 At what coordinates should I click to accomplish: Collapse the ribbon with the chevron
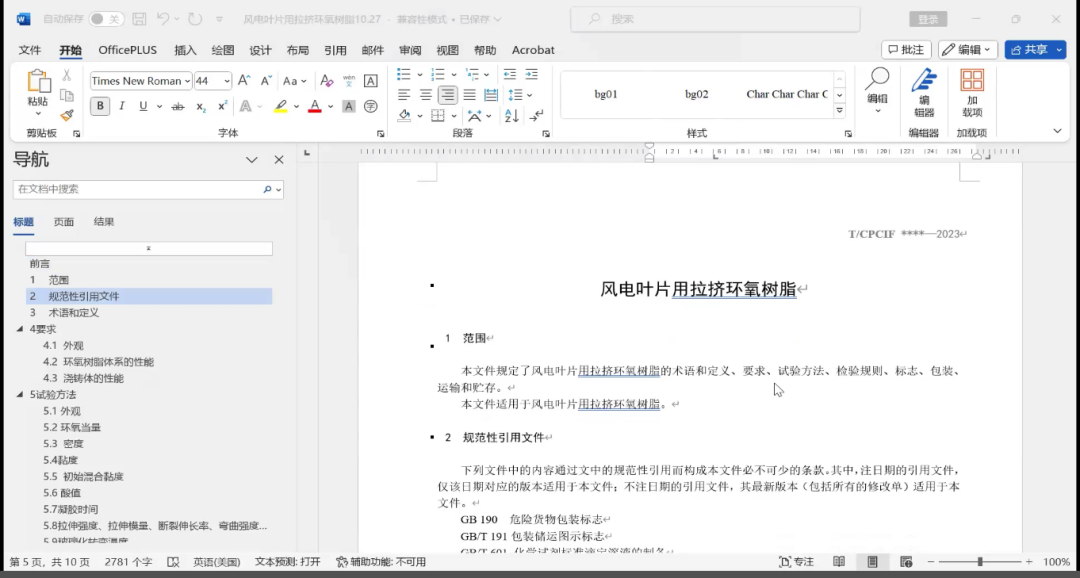click(x=1058, y=131)
